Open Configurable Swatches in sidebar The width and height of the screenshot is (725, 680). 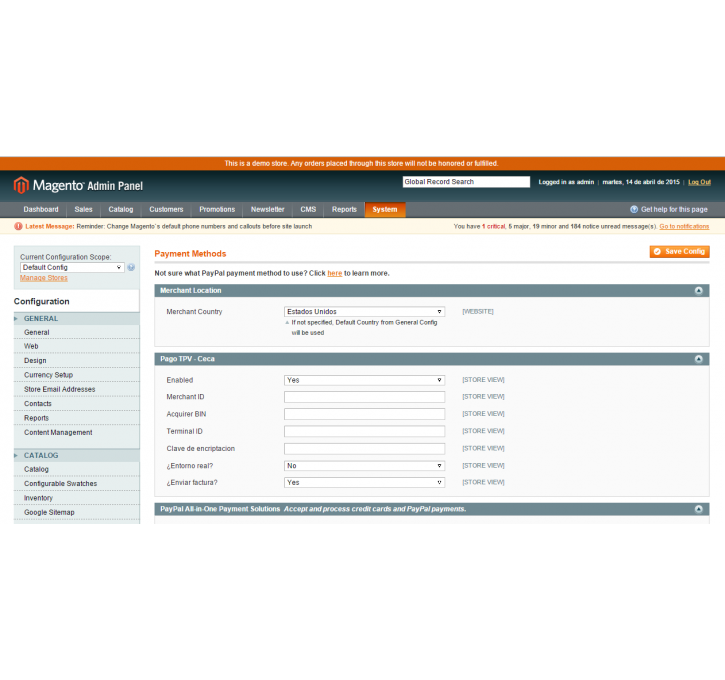point(61,484)
